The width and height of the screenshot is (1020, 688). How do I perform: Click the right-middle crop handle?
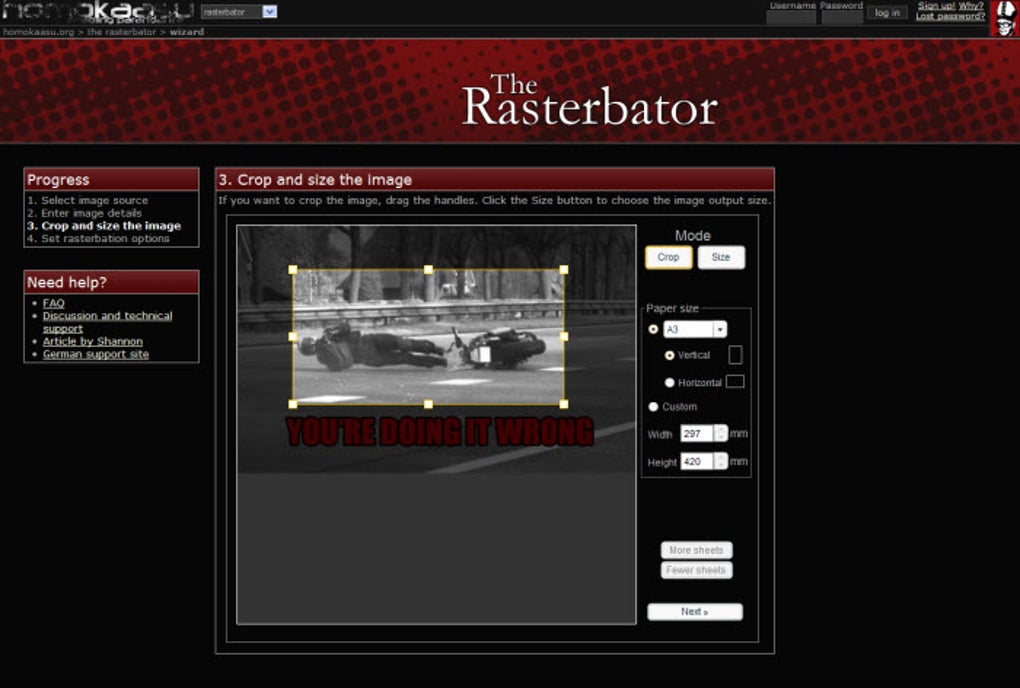pos(563,336)
